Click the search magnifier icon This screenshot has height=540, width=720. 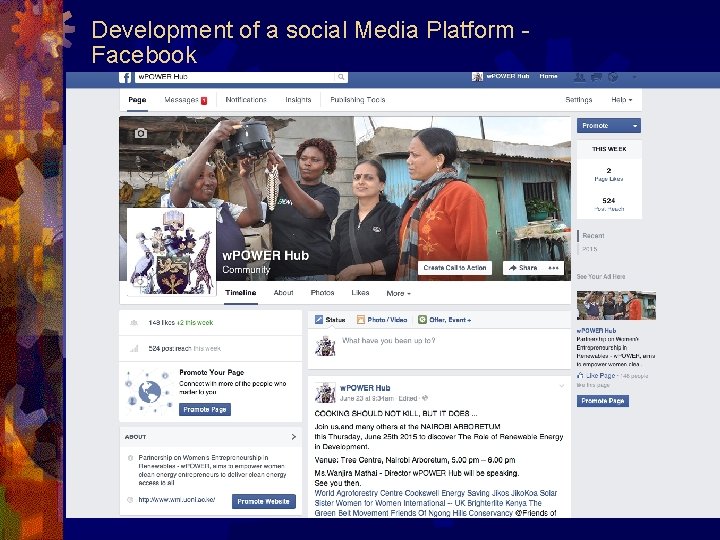[341, 77]
